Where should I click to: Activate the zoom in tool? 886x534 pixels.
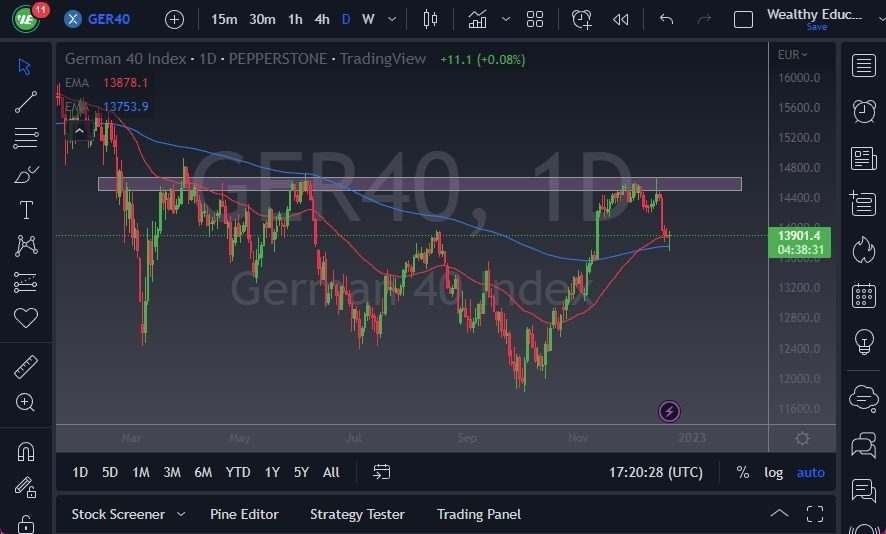click(25, 402)
